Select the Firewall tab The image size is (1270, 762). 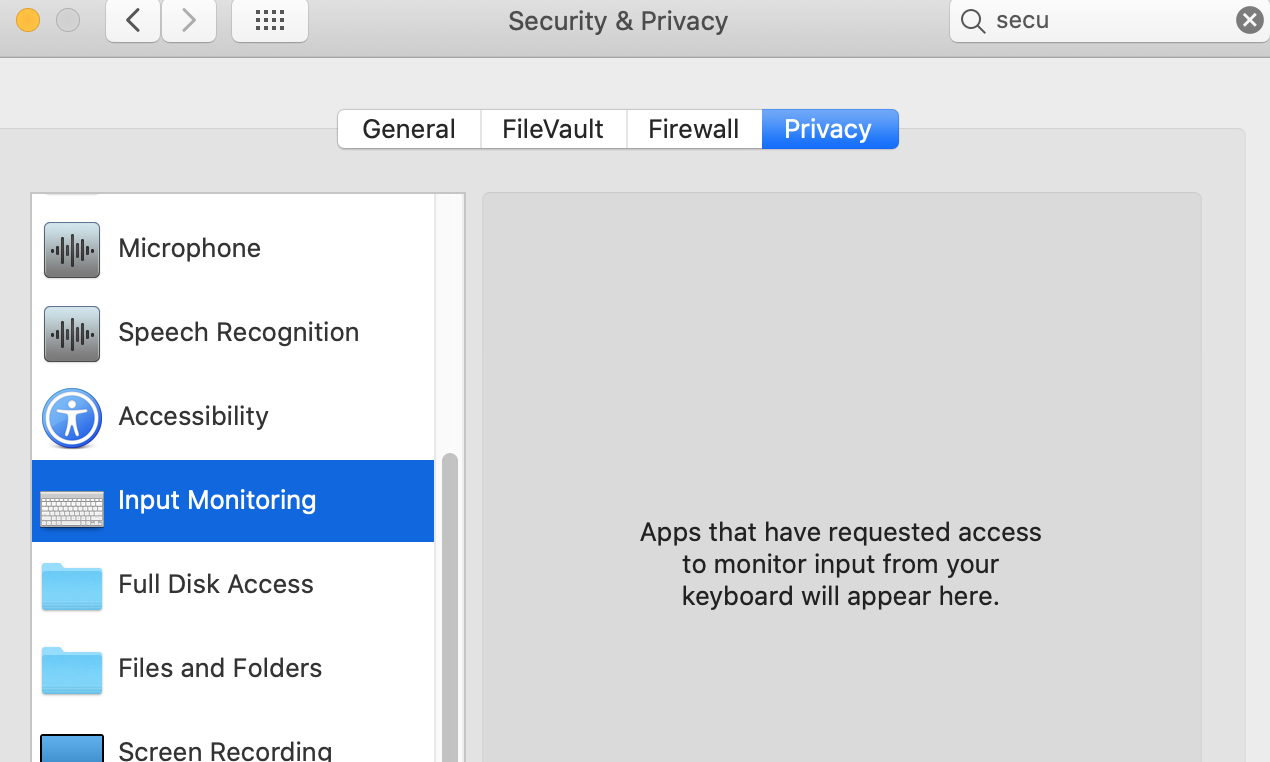[693, 129]
